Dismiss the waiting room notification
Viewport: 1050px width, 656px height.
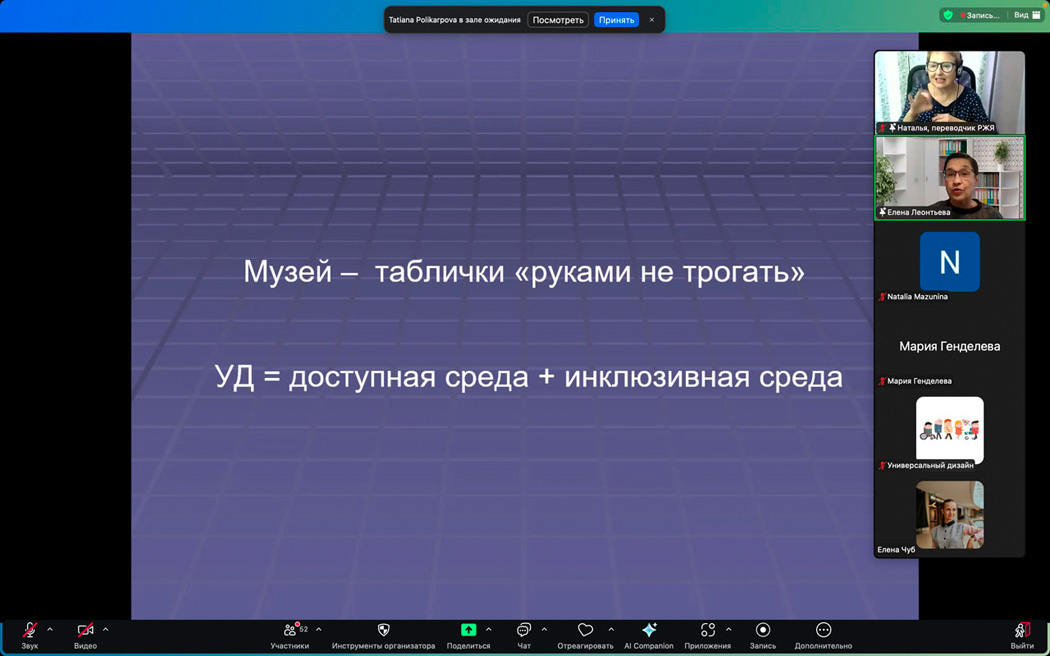(652, 20)
